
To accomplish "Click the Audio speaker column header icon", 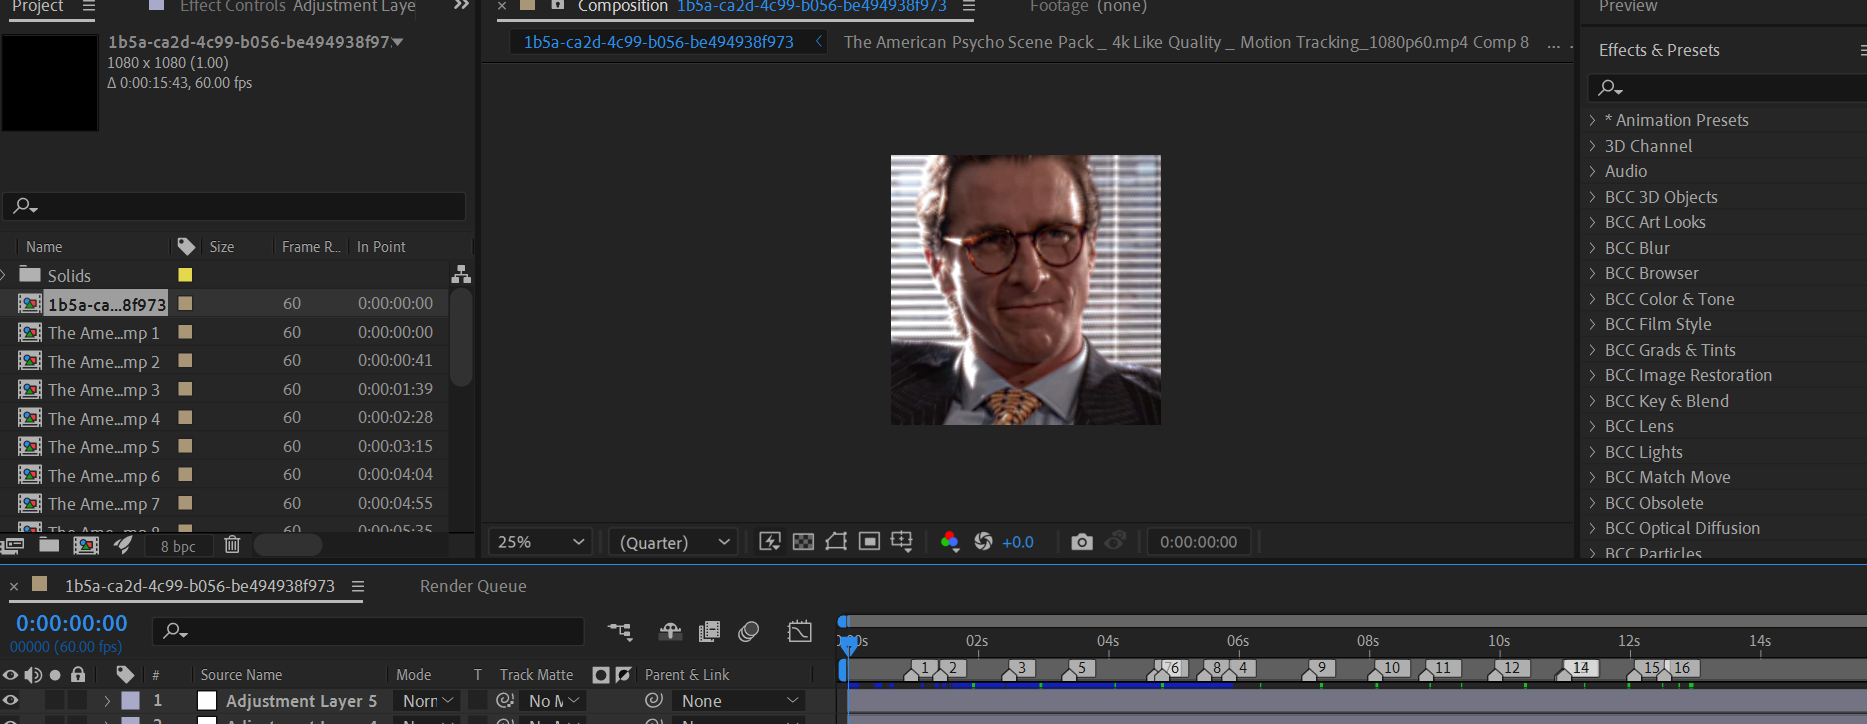I will coord(33,675).
